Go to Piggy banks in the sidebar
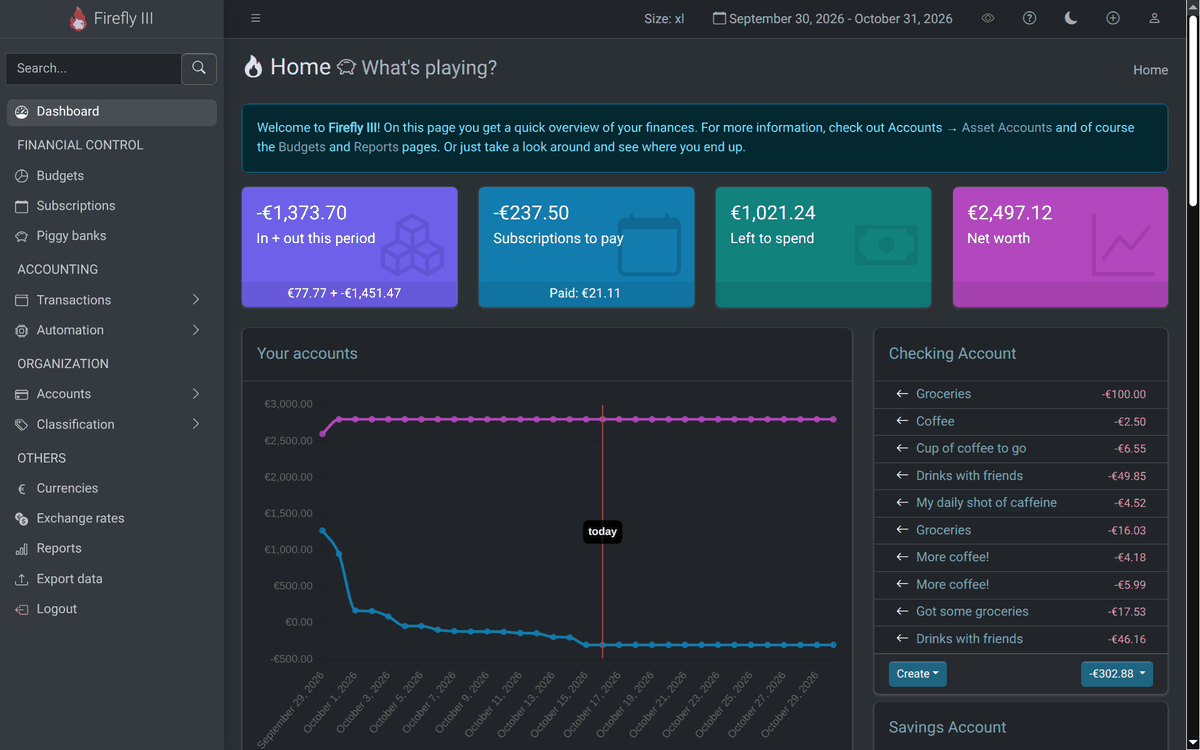The width and height of the screenshot is (1200, 750). click(111, 236)
